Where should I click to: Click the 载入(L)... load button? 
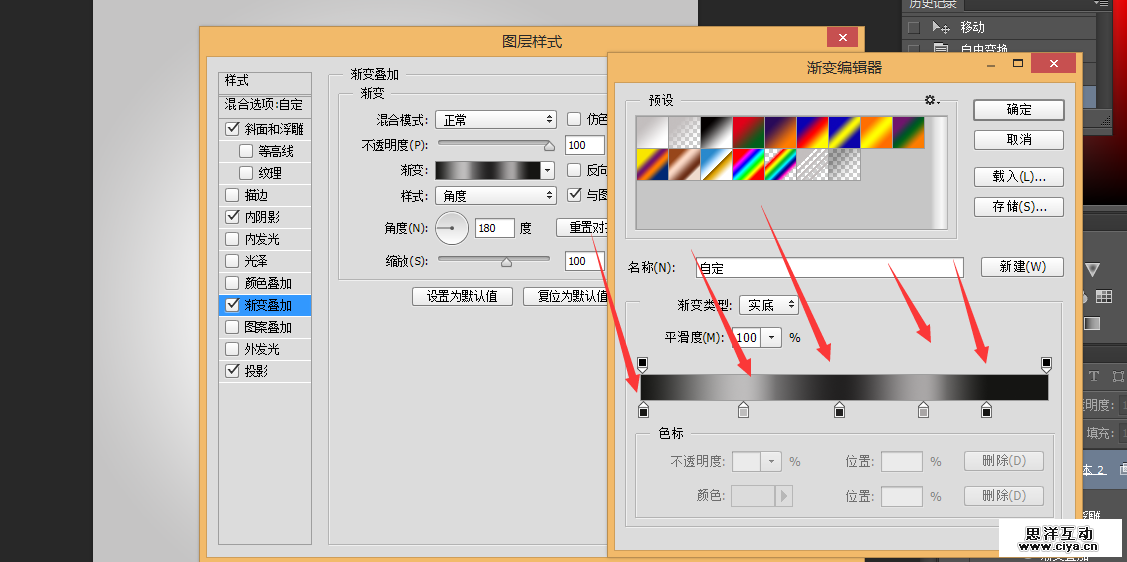tap(1019, 176)
